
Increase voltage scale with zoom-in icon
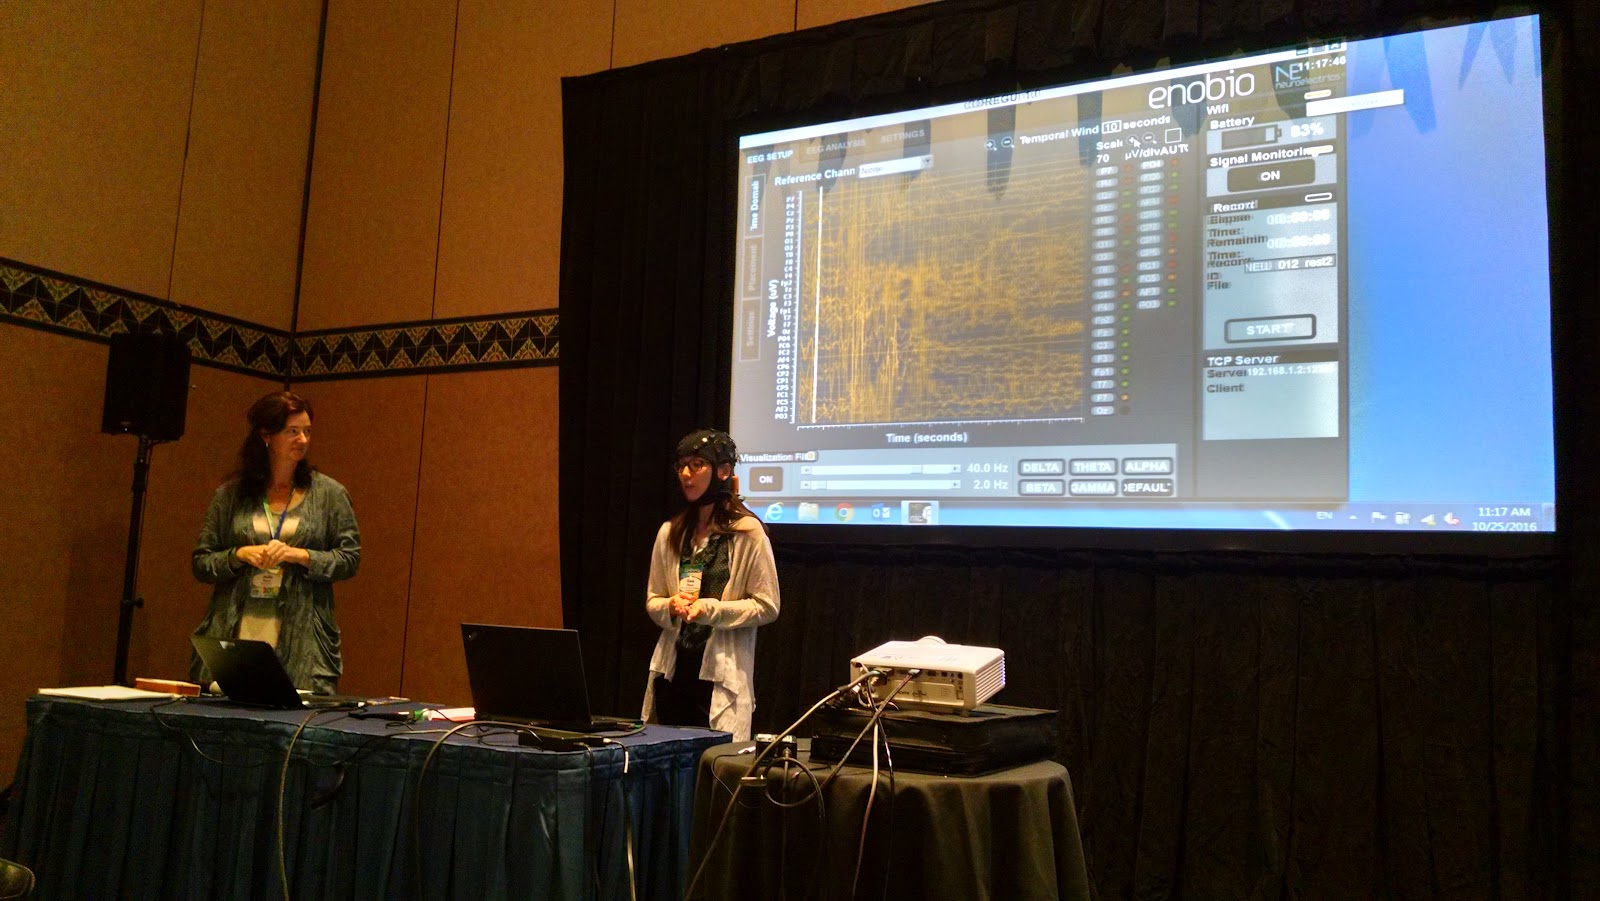click(x=1132, y=140)
